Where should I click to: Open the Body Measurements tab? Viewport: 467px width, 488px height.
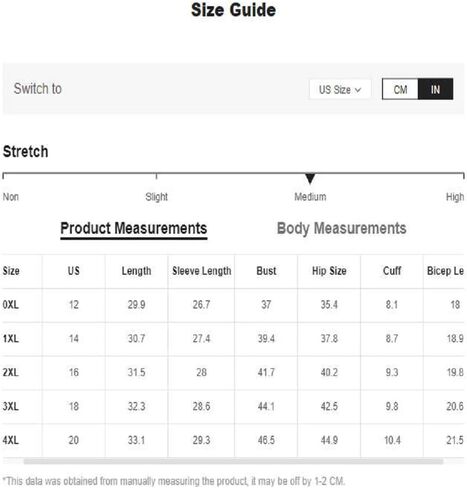(x=341, y=229)
